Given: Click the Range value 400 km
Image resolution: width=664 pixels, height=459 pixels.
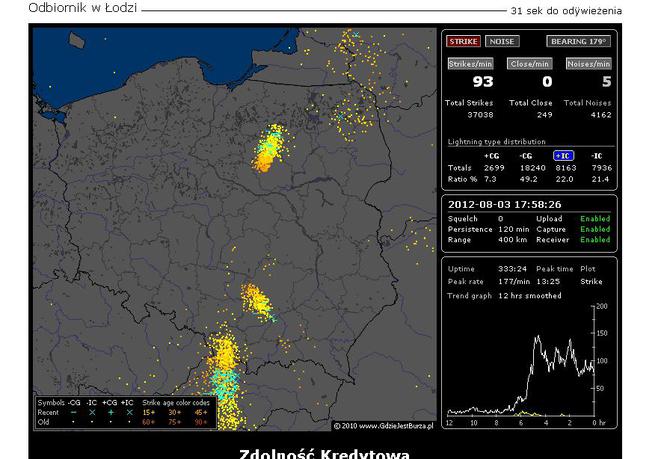Looking at the screenshot, I should tap(512, 240).
